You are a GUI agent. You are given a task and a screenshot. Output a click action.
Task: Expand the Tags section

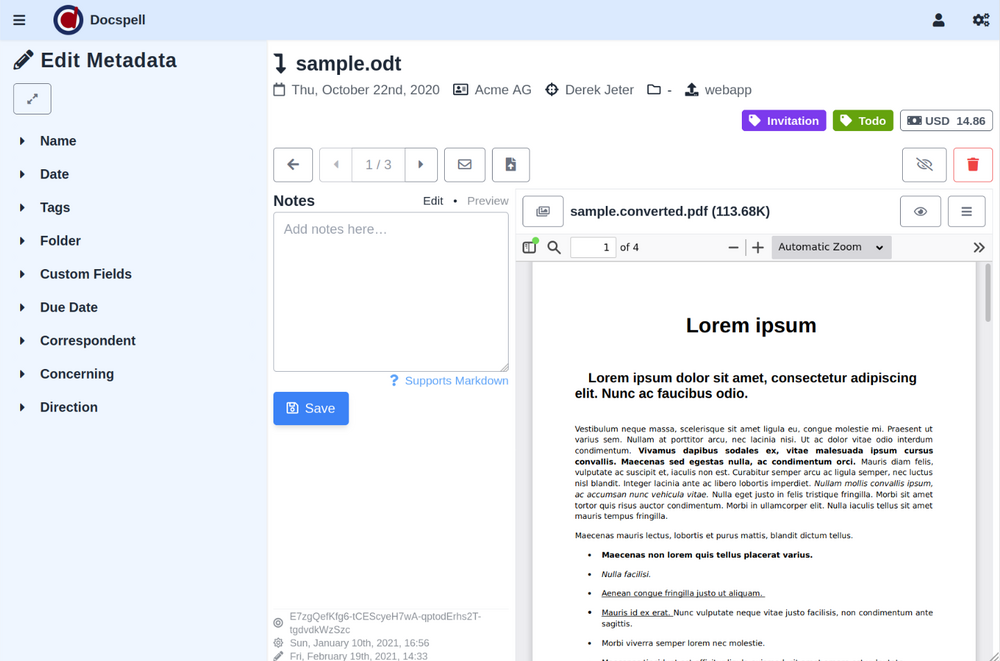point(55,207)
